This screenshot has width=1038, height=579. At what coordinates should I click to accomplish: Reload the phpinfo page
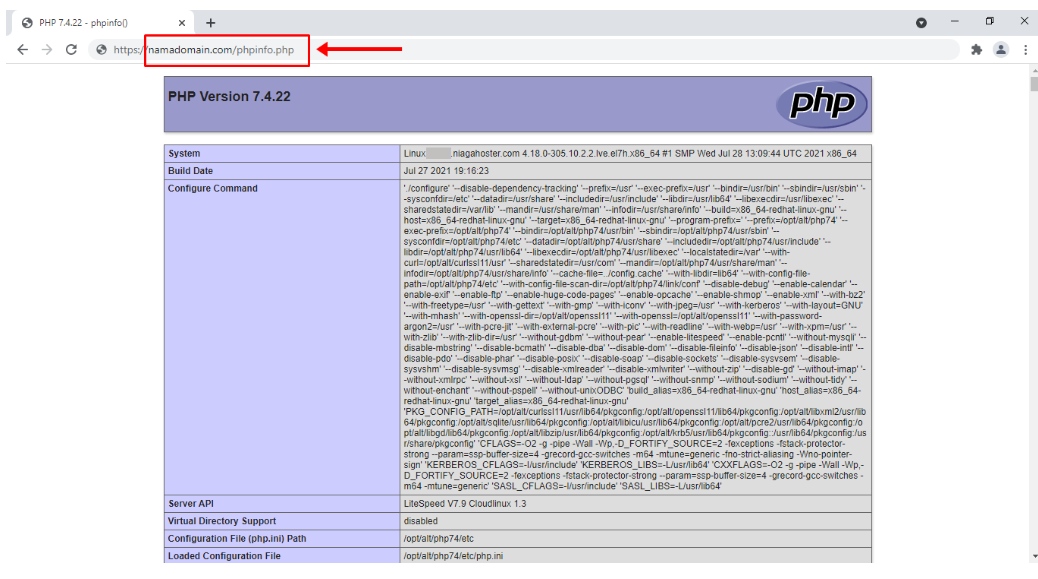pyautogui.click(x=71, y=50)
